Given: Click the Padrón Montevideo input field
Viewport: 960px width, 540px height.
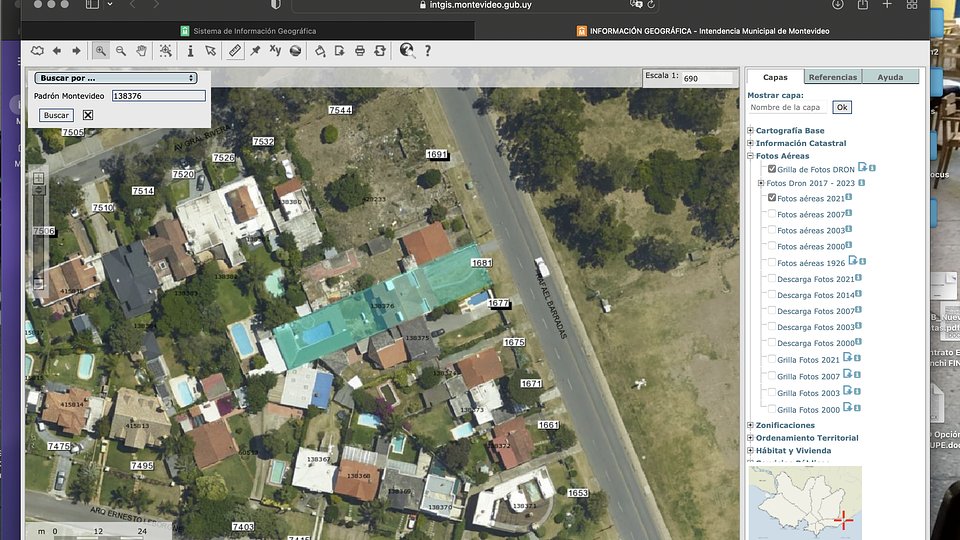Looking at the screenshot, I should 158,96.
